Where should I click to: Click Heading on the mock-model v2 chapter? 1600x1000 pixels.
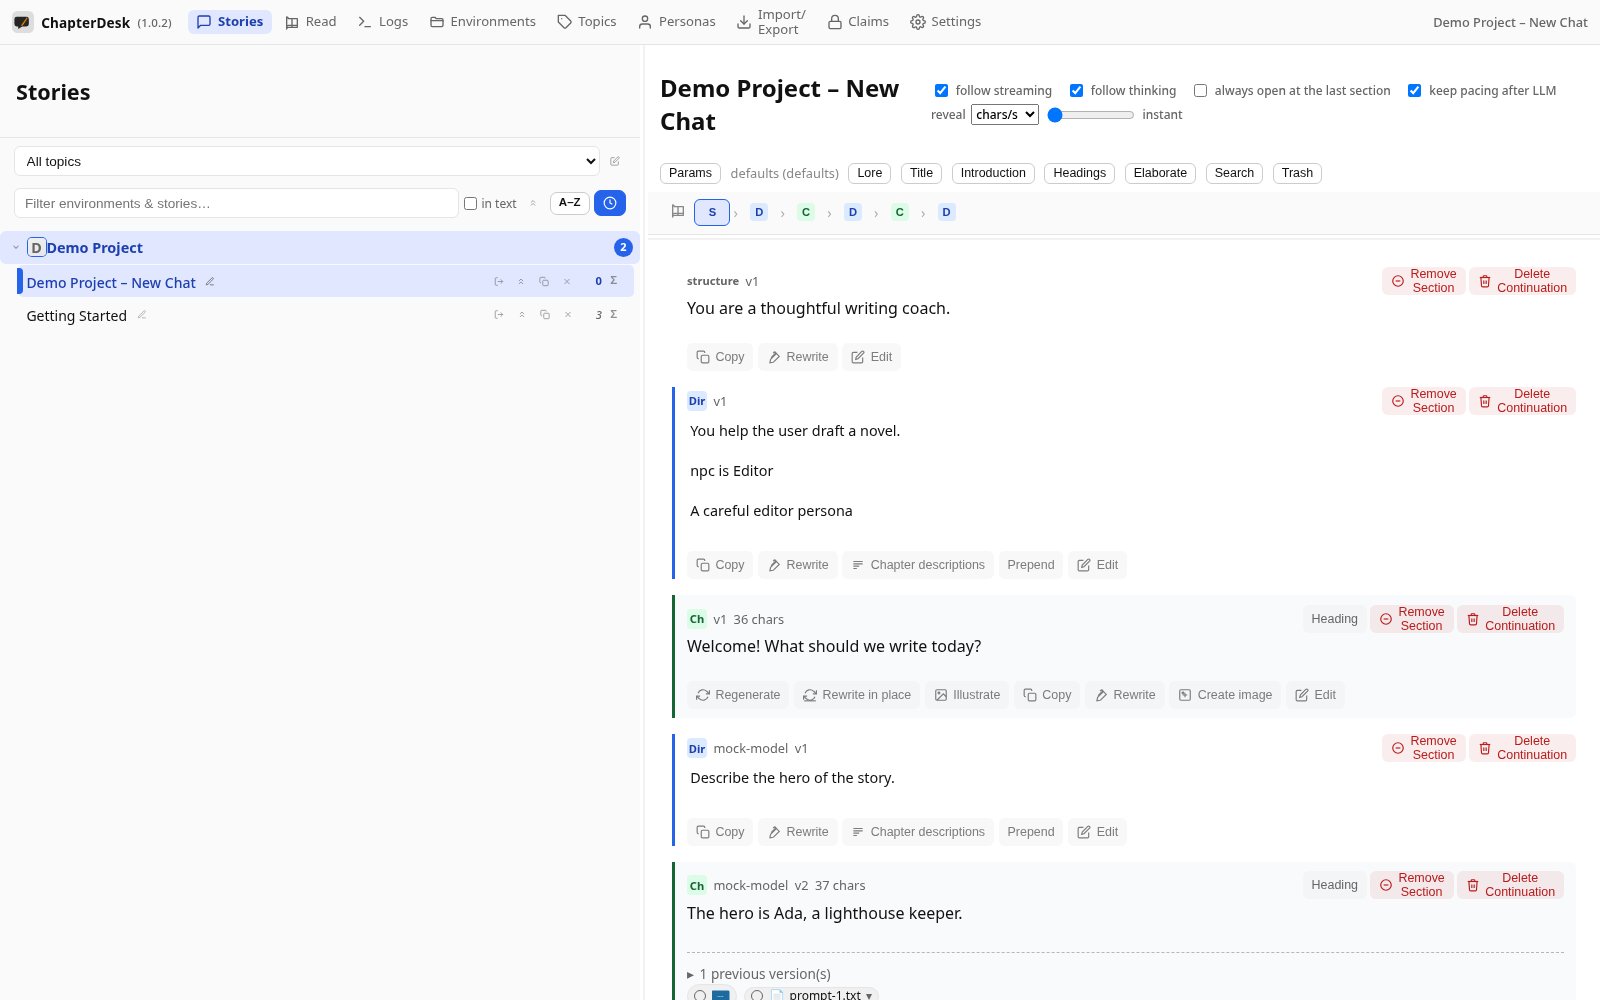click(x=1334, y=885)
